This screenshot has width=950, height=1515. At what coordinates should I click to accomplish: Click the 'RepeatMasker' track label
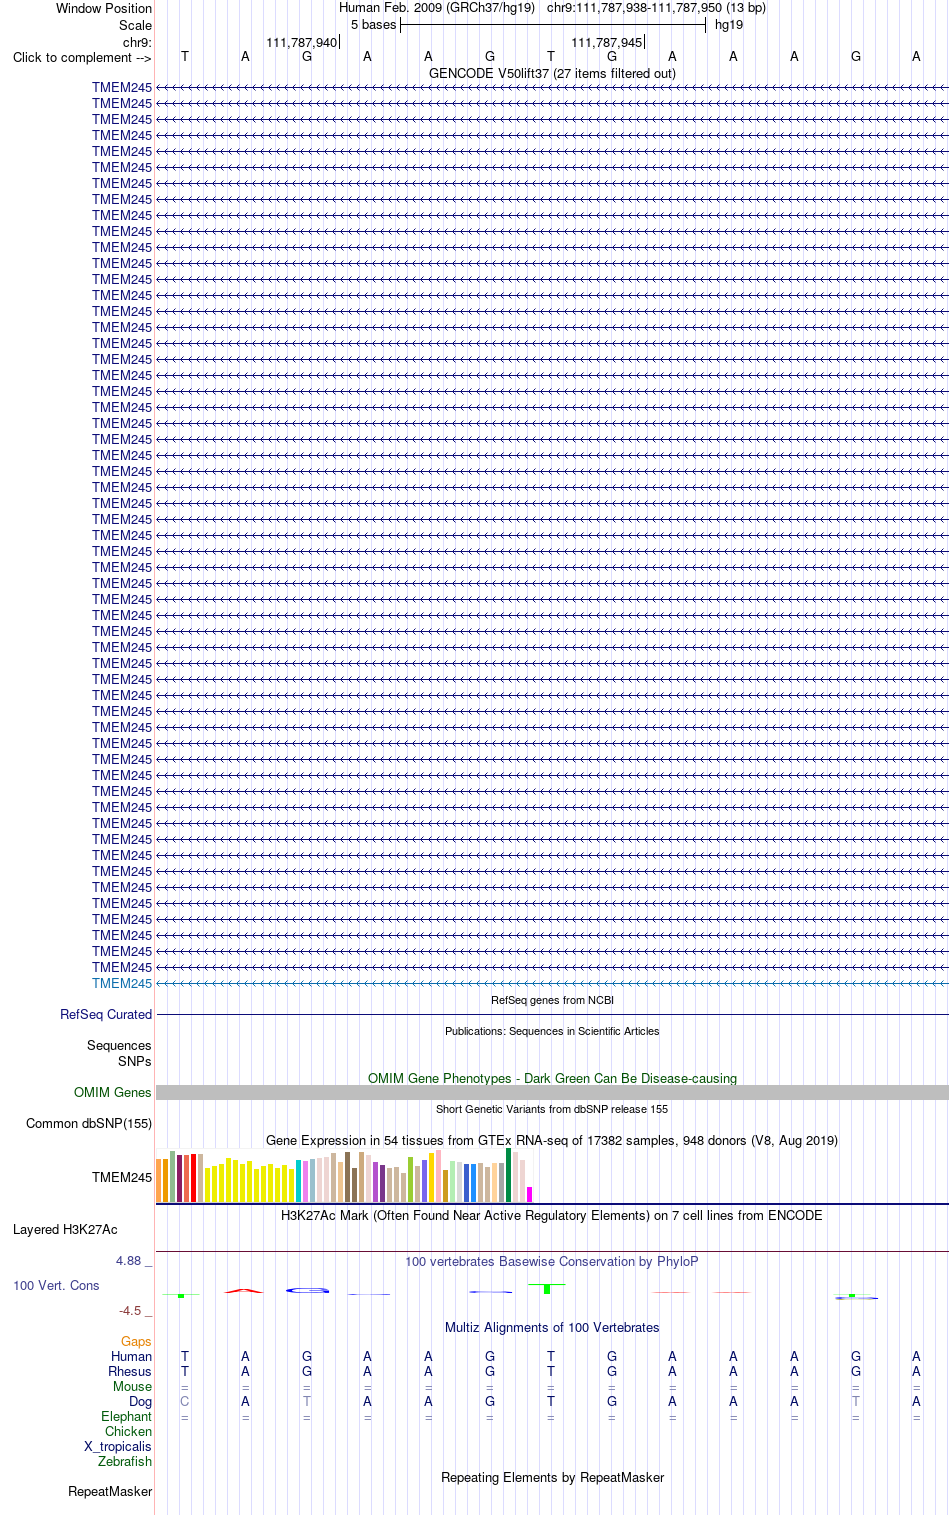point(110,1491)
